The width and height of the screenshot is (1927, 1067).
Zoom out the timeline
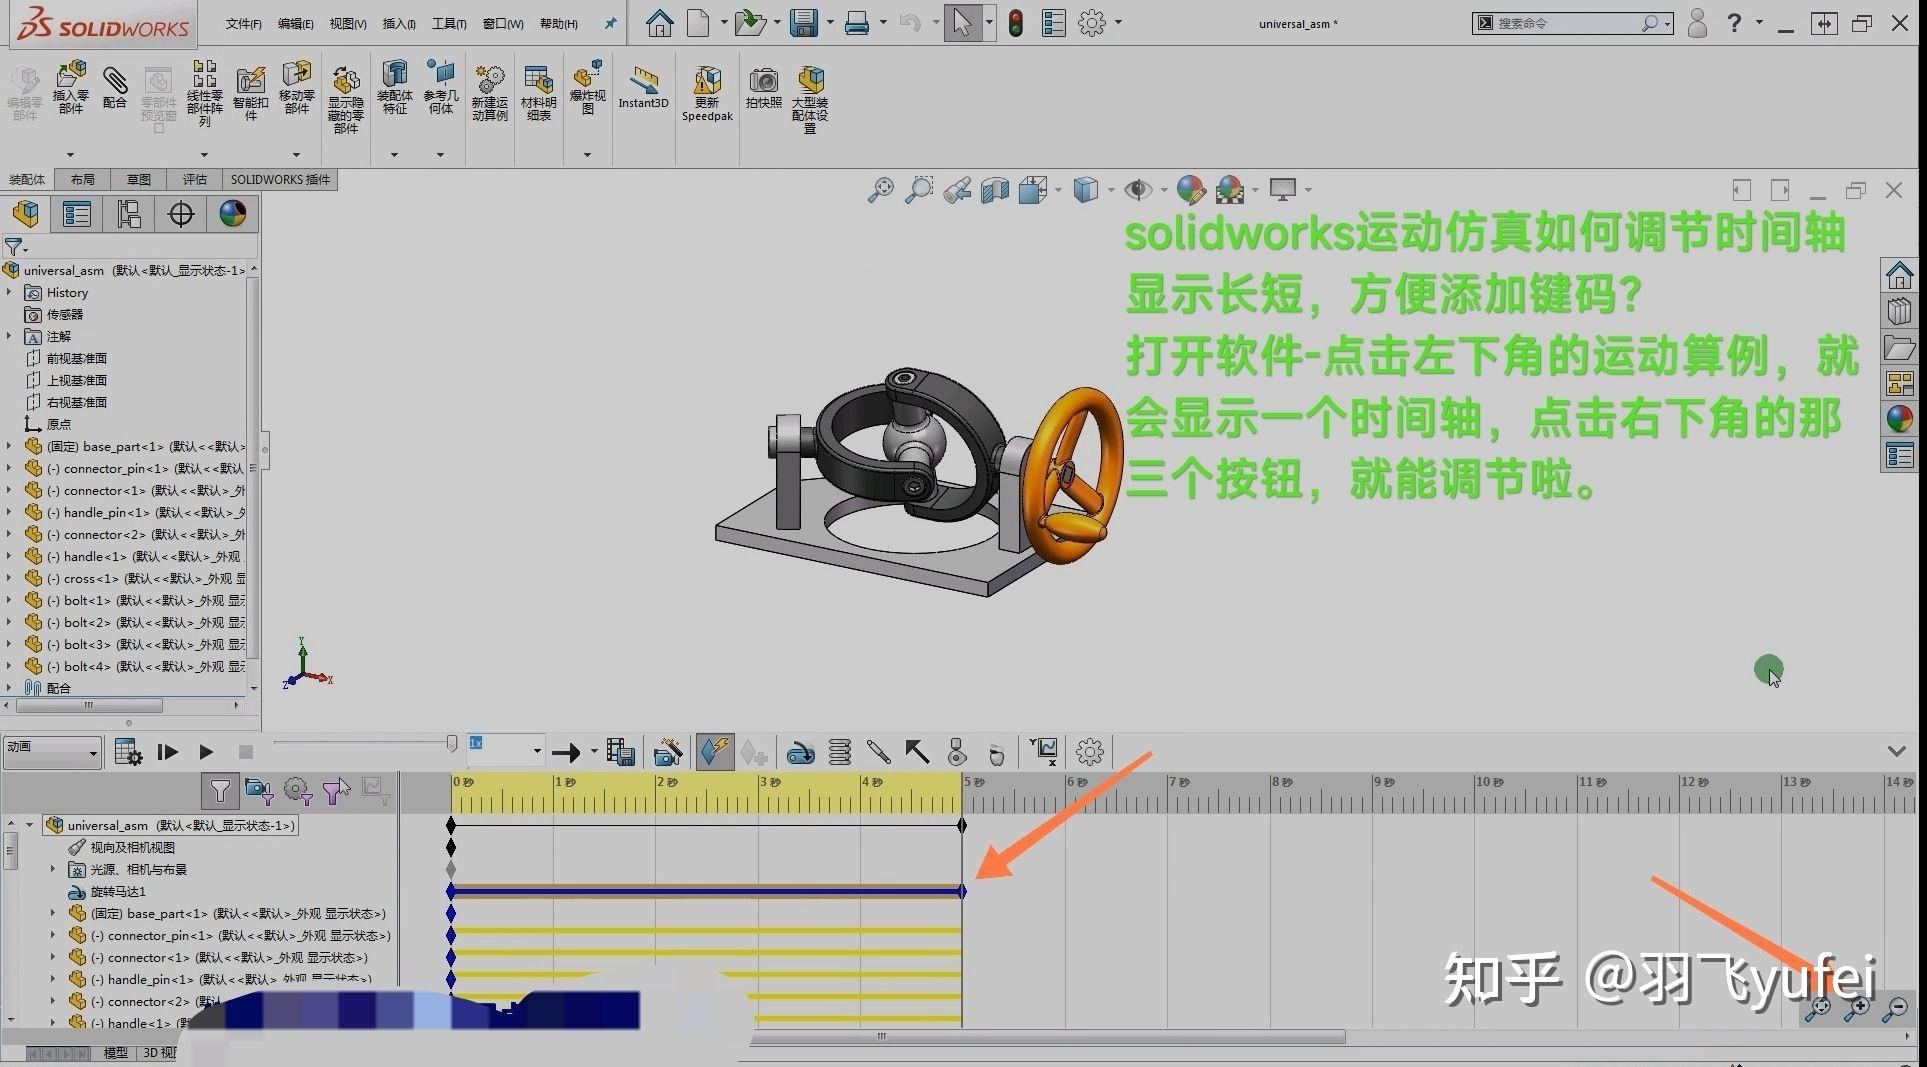(1895, 1008)
